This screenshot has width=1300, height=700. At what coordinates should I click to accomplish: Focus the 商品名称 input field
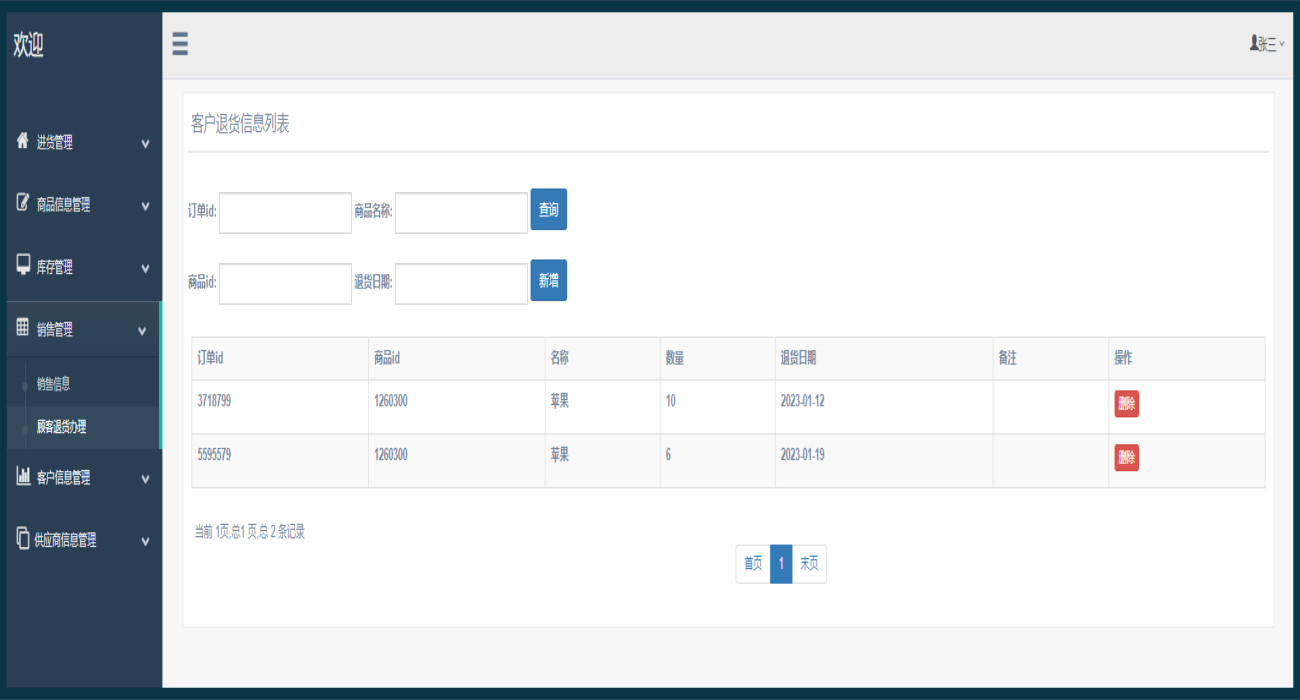point(461,213)
